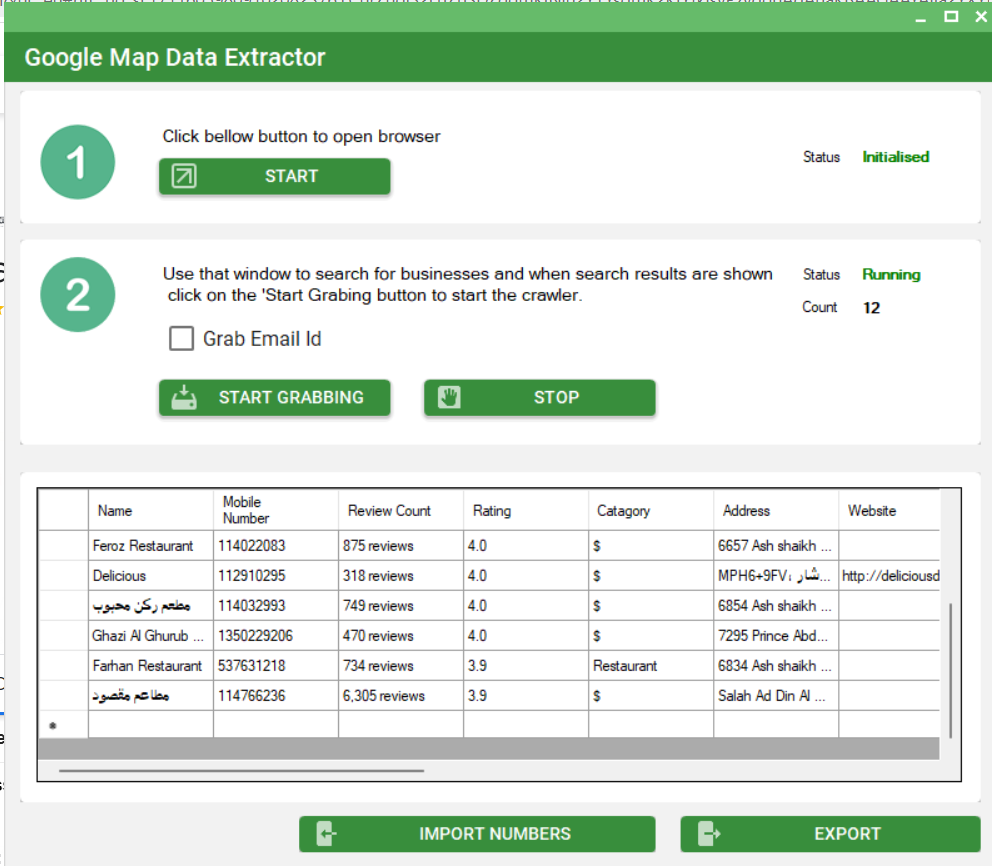
Task: Click the hand icon on STOP button
Action: 449,397
